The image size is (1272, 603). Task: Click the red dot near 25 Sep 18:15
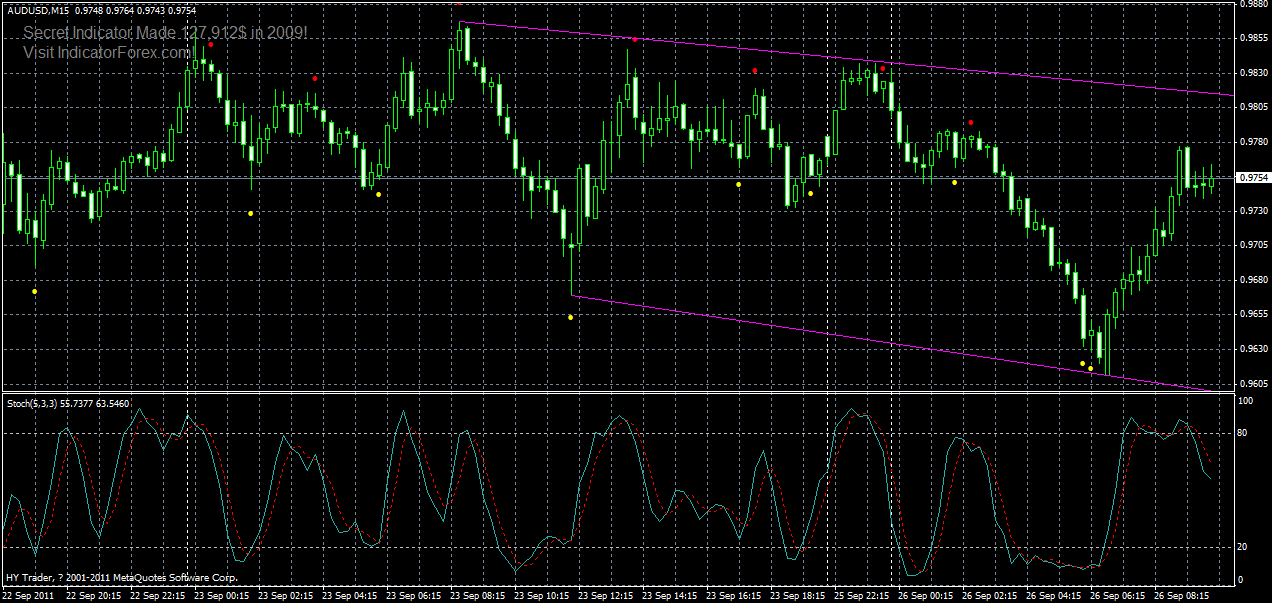click(755, 70)
